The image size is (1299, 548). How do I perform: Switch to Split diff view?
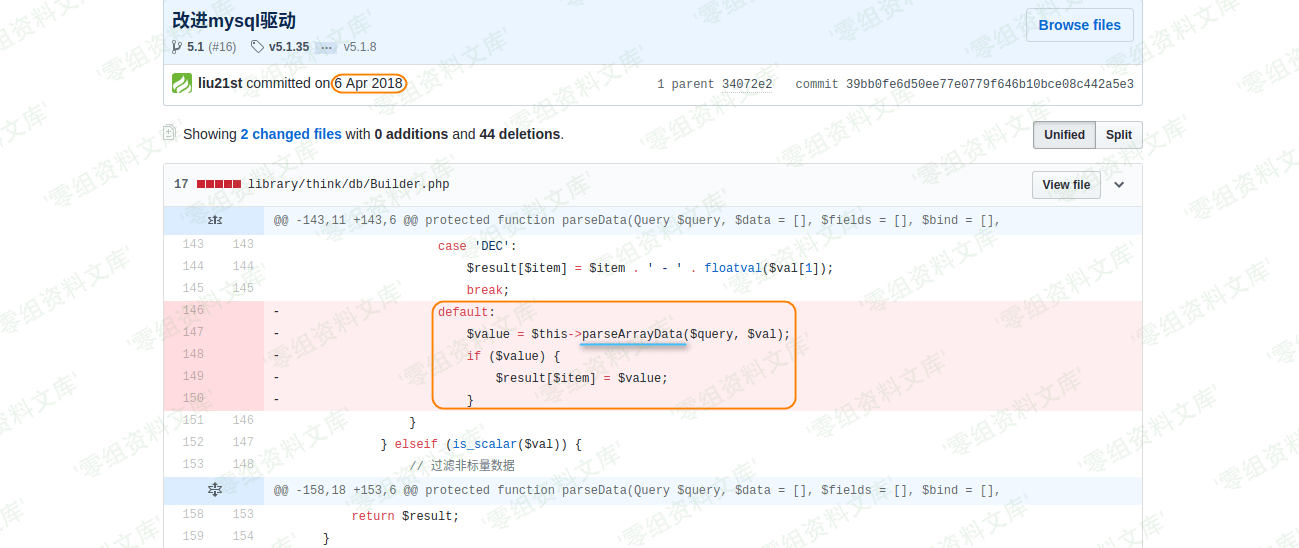pos(1118,135)
